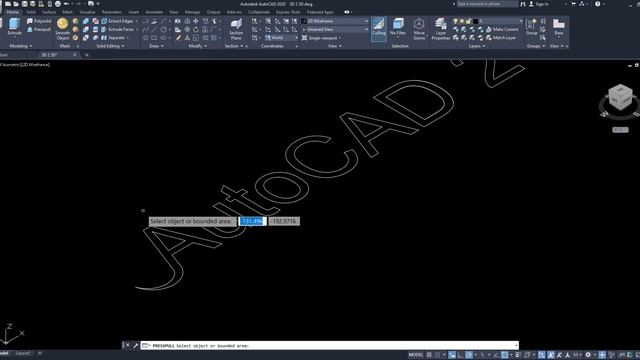Screen dimensions: 640x360
Task: Open the Help question mark icon
Action: pyautogui.click(x=598, y=4)
